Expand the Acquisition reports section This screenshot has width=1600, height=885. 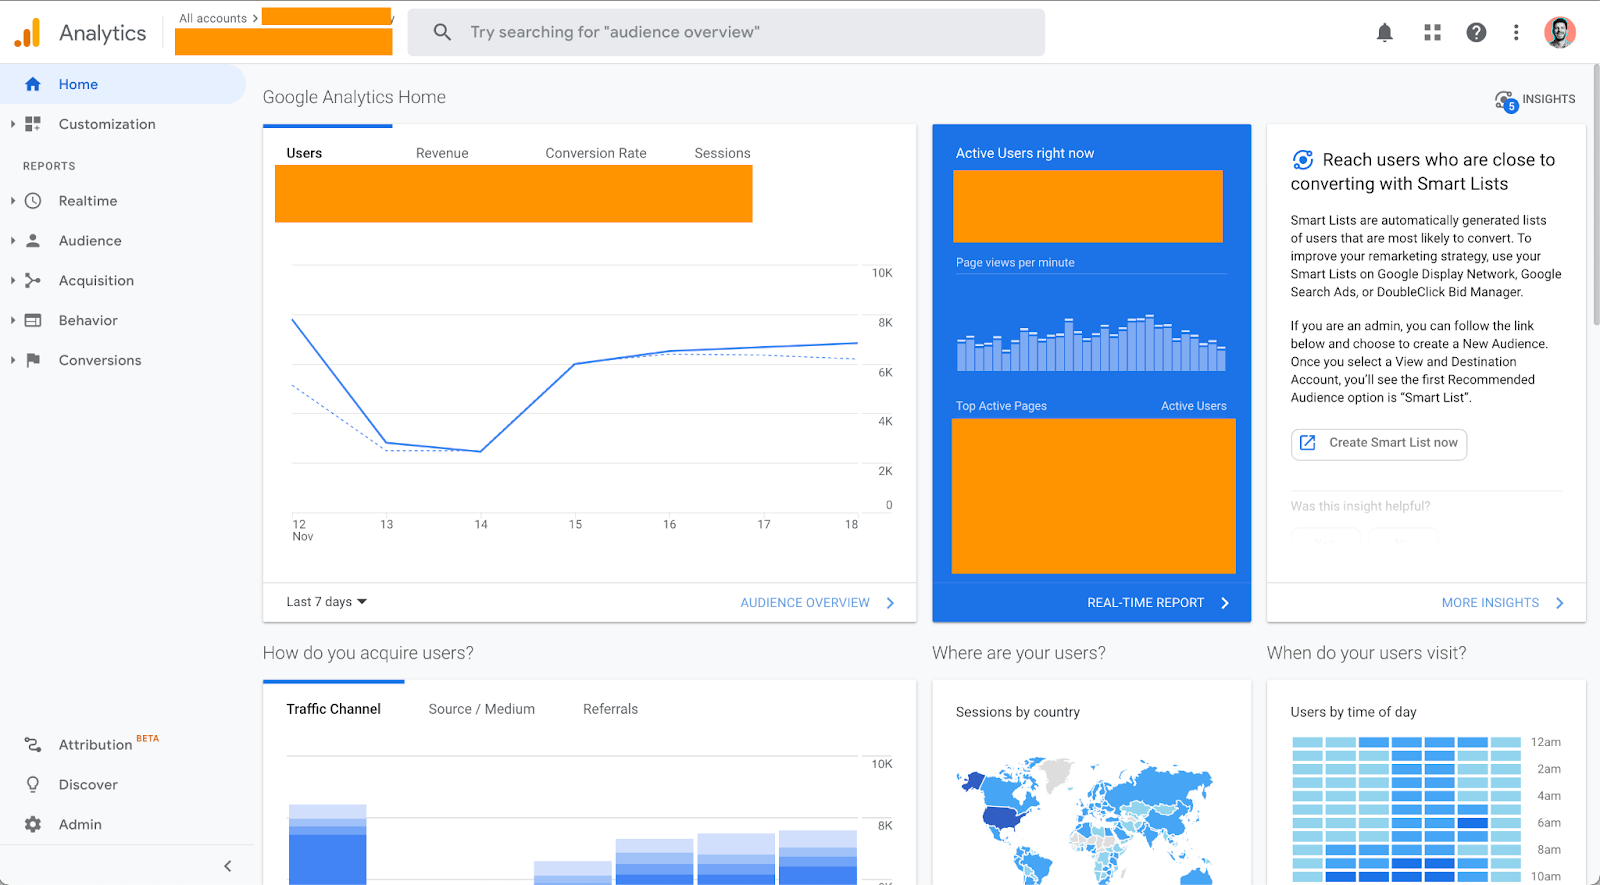pyautogui.click(x=12, y=281)
